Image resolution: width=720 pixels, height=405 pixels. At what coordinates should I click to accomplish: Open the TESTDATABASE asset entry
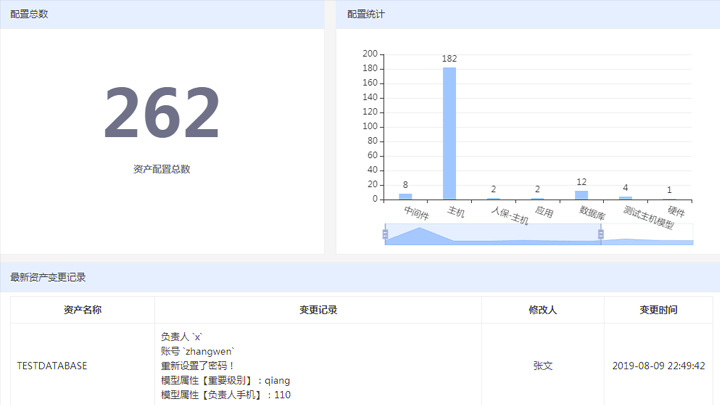pyautogui.click(x=52, y=366)
